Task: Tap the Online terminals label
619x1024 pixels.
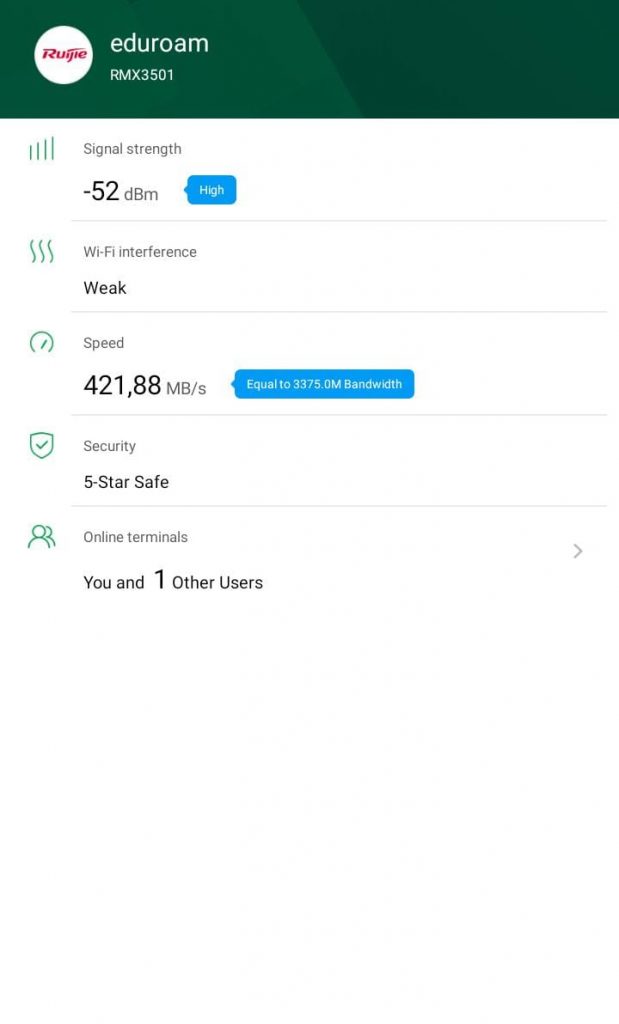Action: pyautogui.click(x=135, y=537)
